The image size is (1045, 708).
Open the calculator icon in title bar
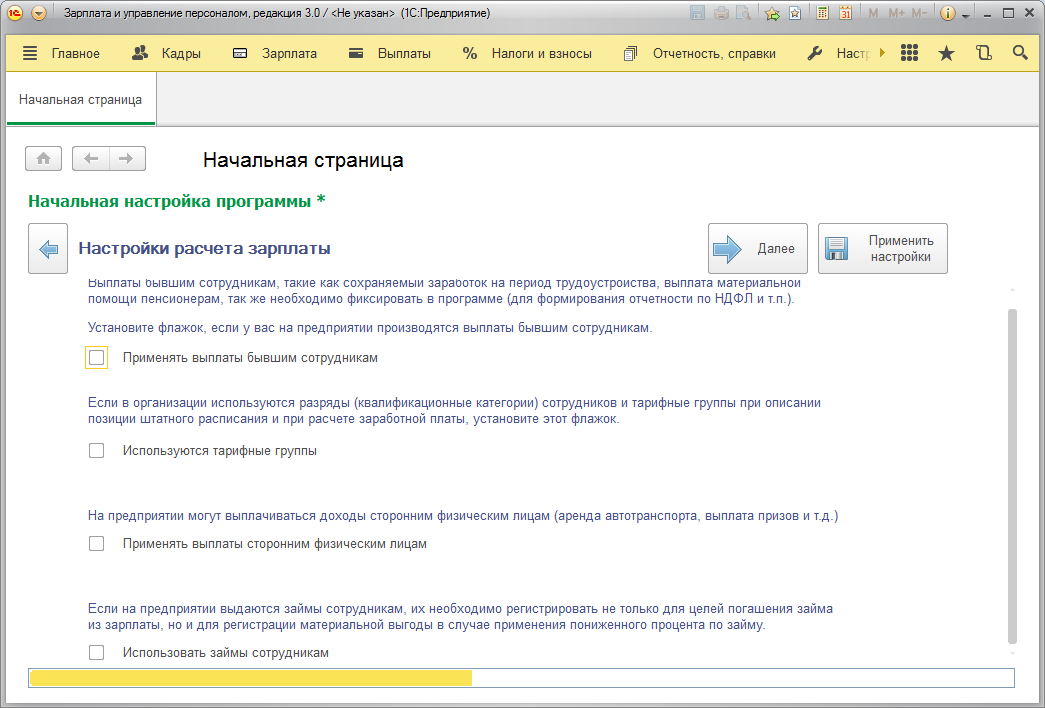[822, 13]
